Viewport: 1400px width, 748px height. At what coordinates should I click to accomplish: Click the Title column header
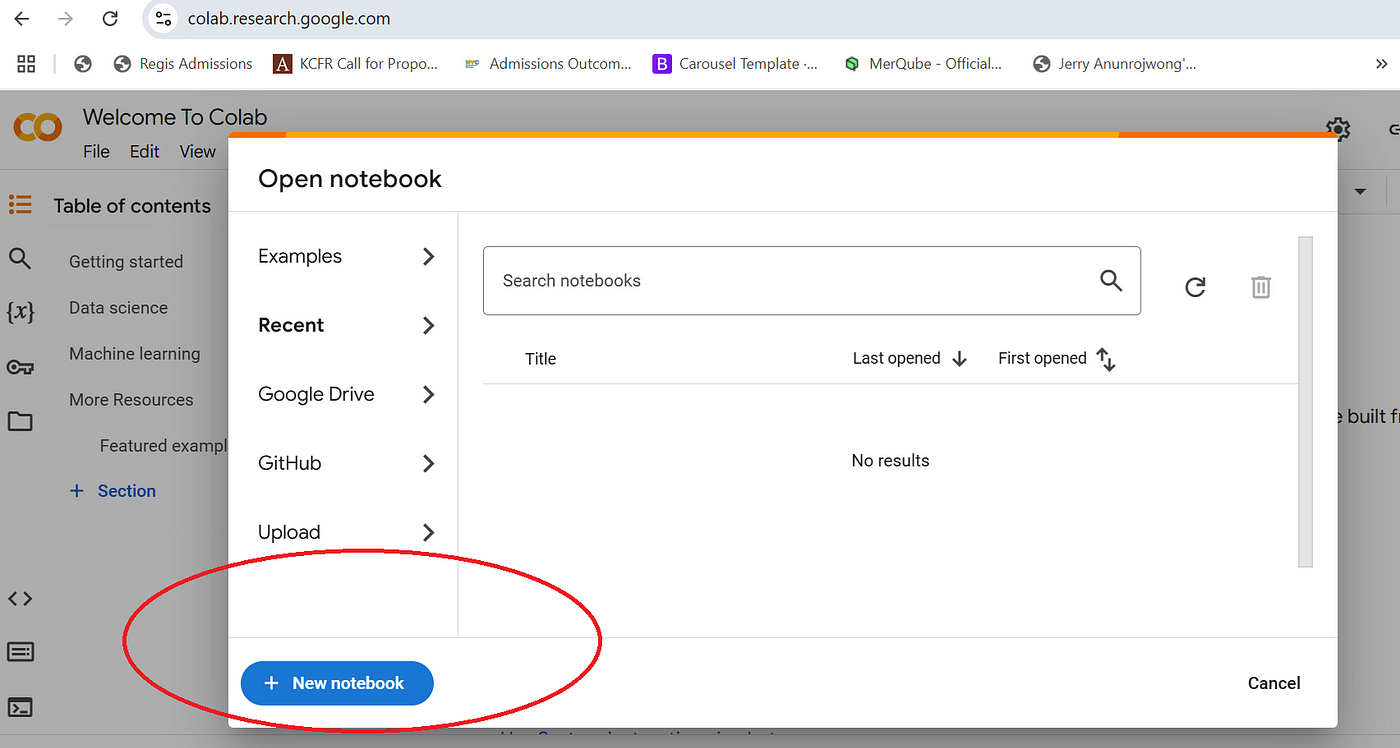coord(540,359)
